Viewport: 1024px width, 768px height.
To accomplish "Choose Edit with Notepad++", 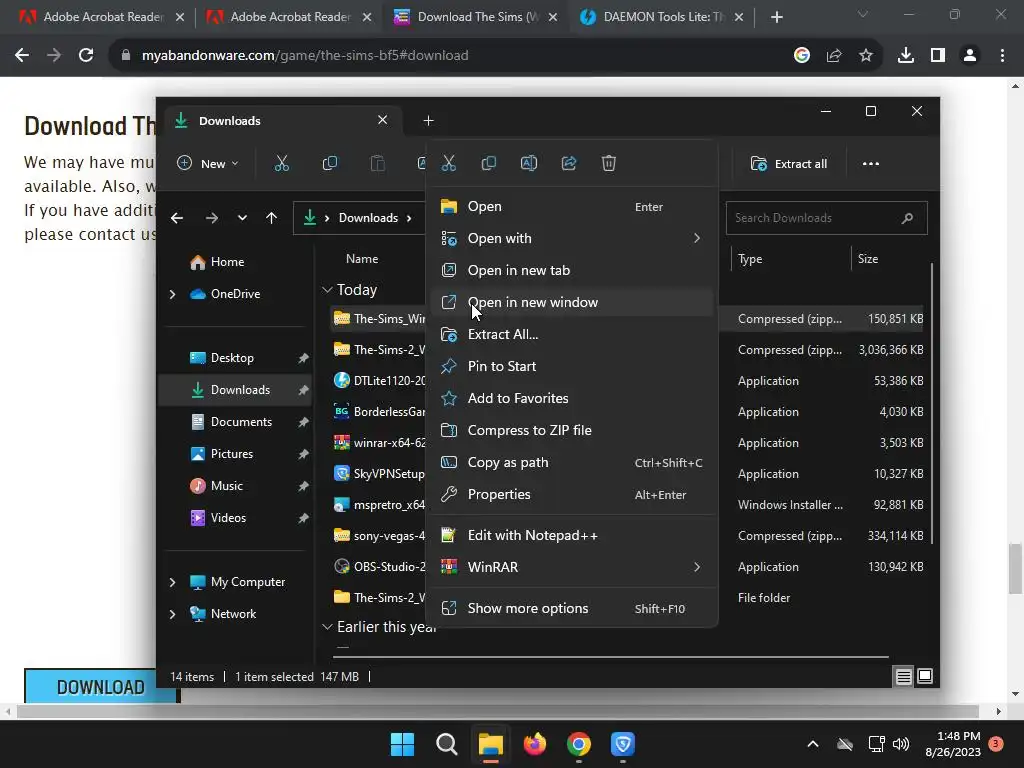I will [571, 536].
